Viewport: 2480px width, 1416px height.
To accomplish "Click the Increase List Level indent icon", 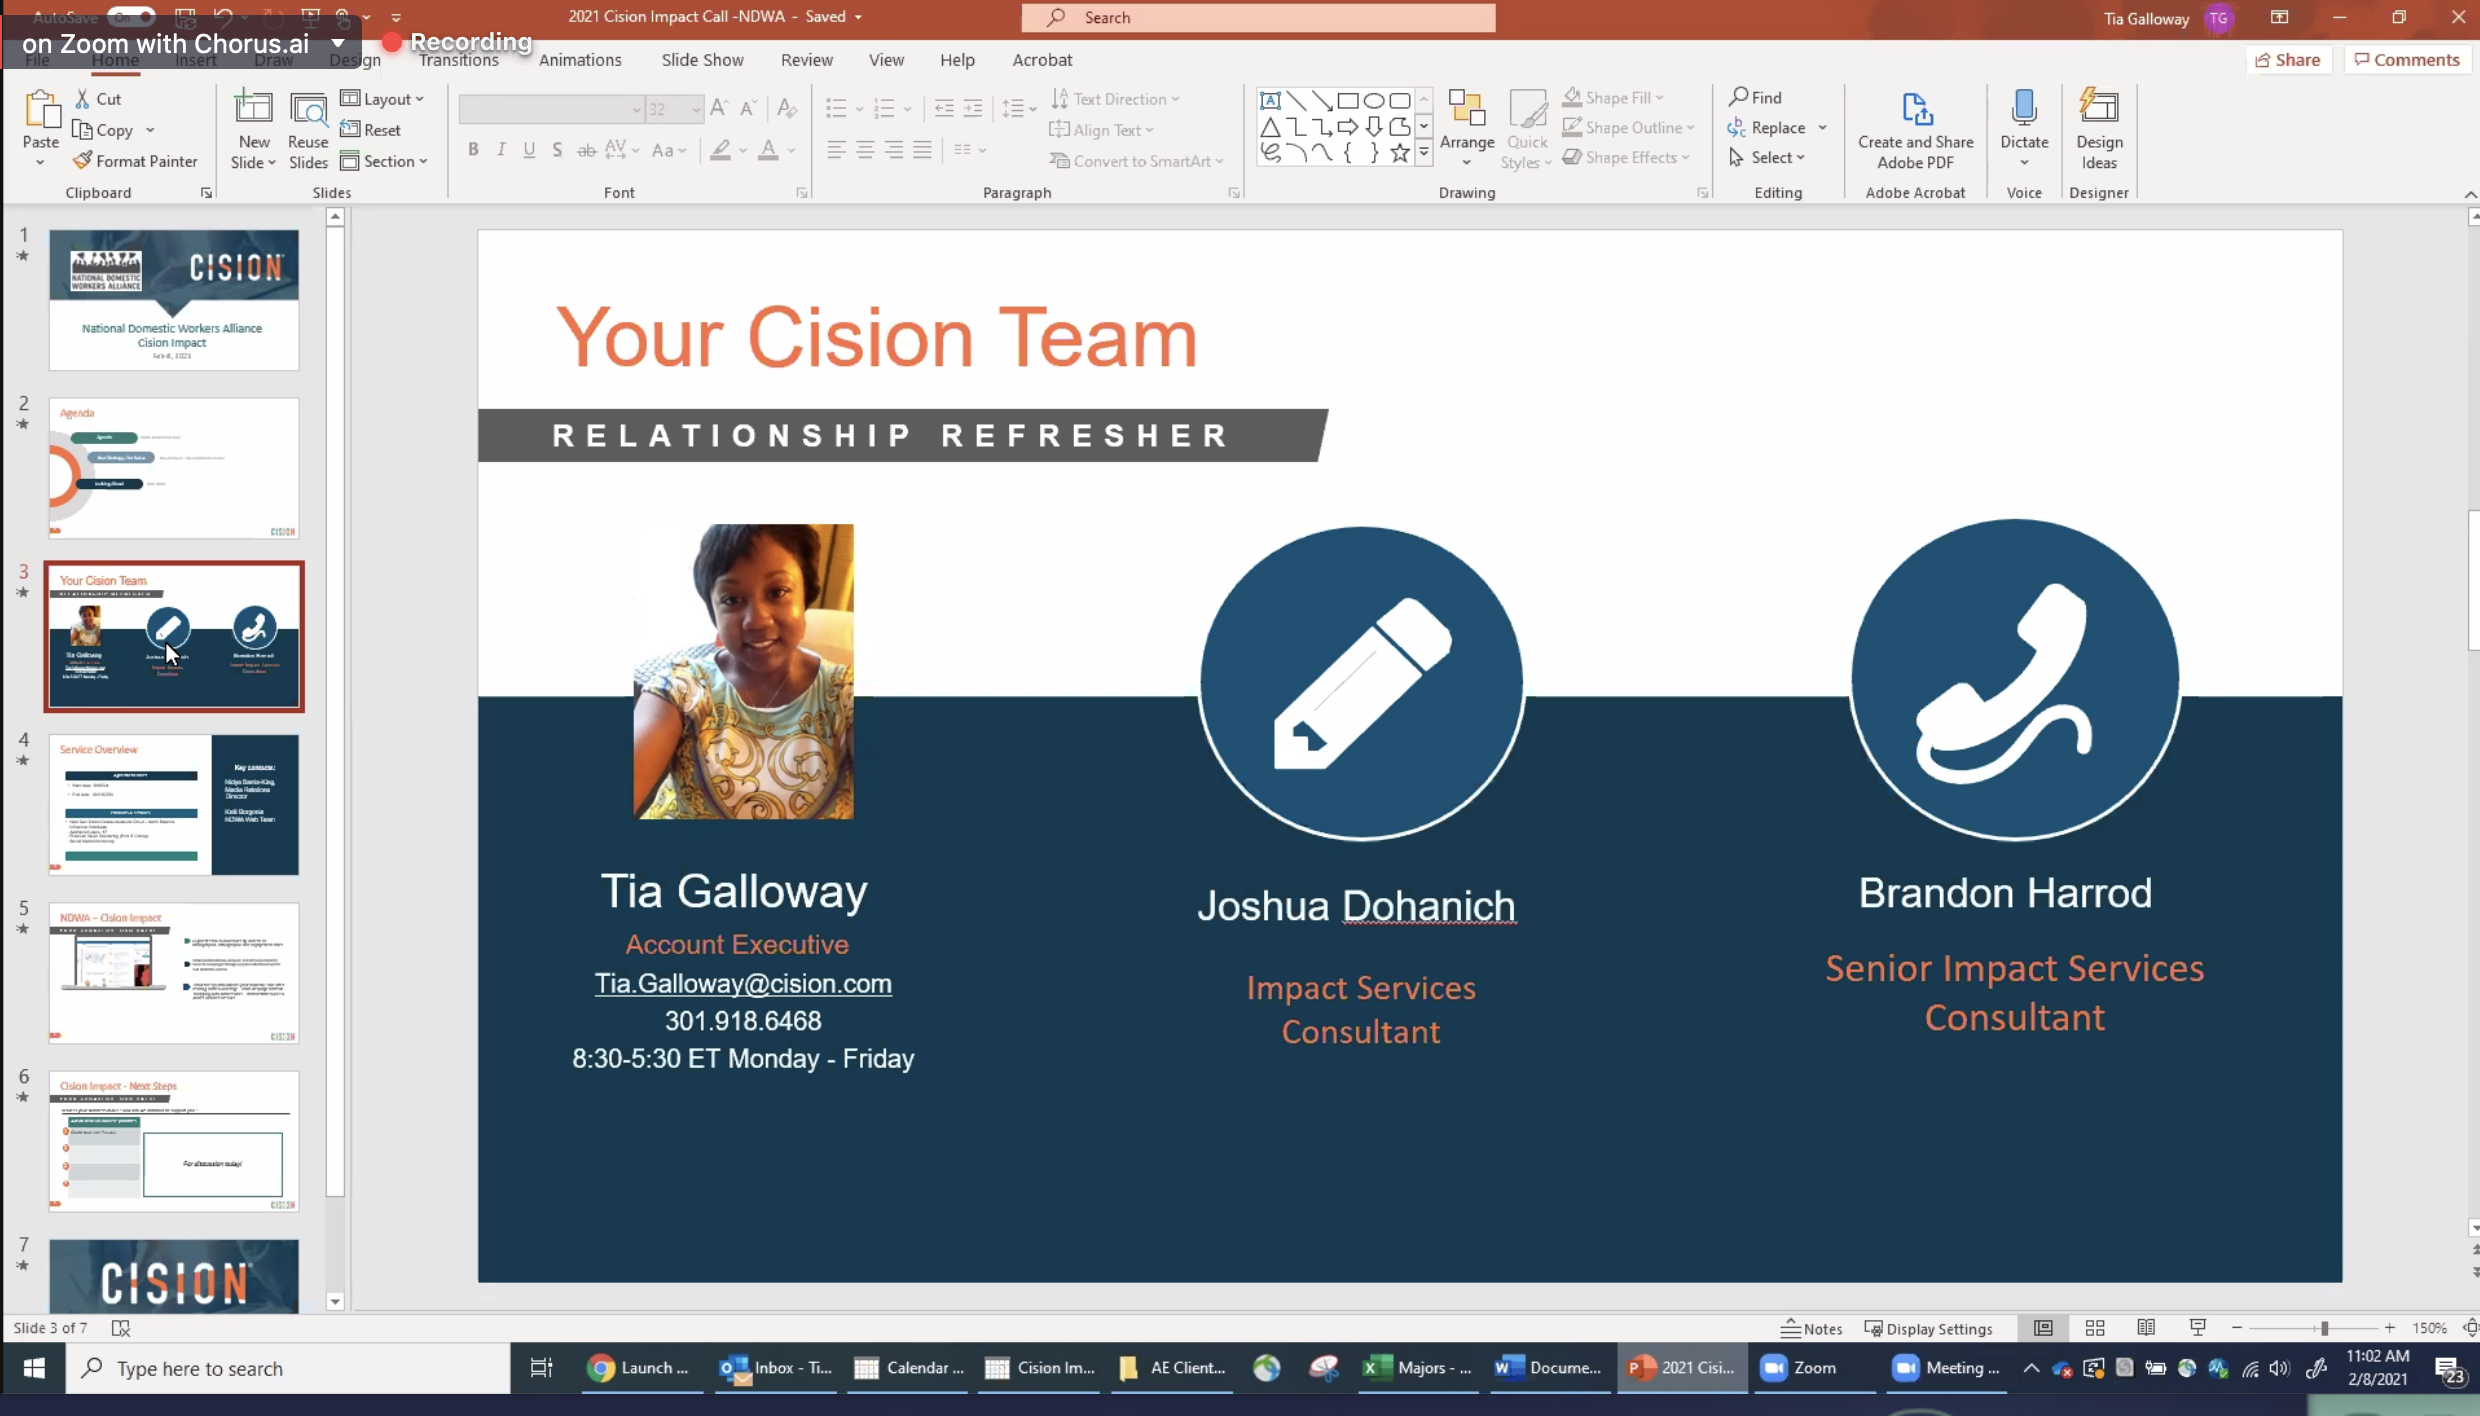I will 972,108.
